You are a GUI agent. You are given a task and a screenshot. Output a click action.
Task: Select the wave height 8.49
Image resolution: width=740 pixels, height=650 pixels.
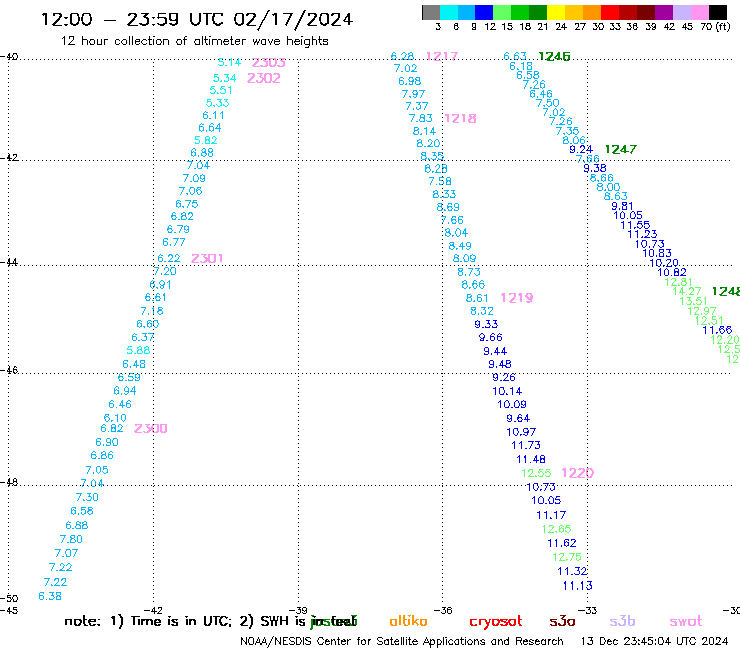click(460, 245)
